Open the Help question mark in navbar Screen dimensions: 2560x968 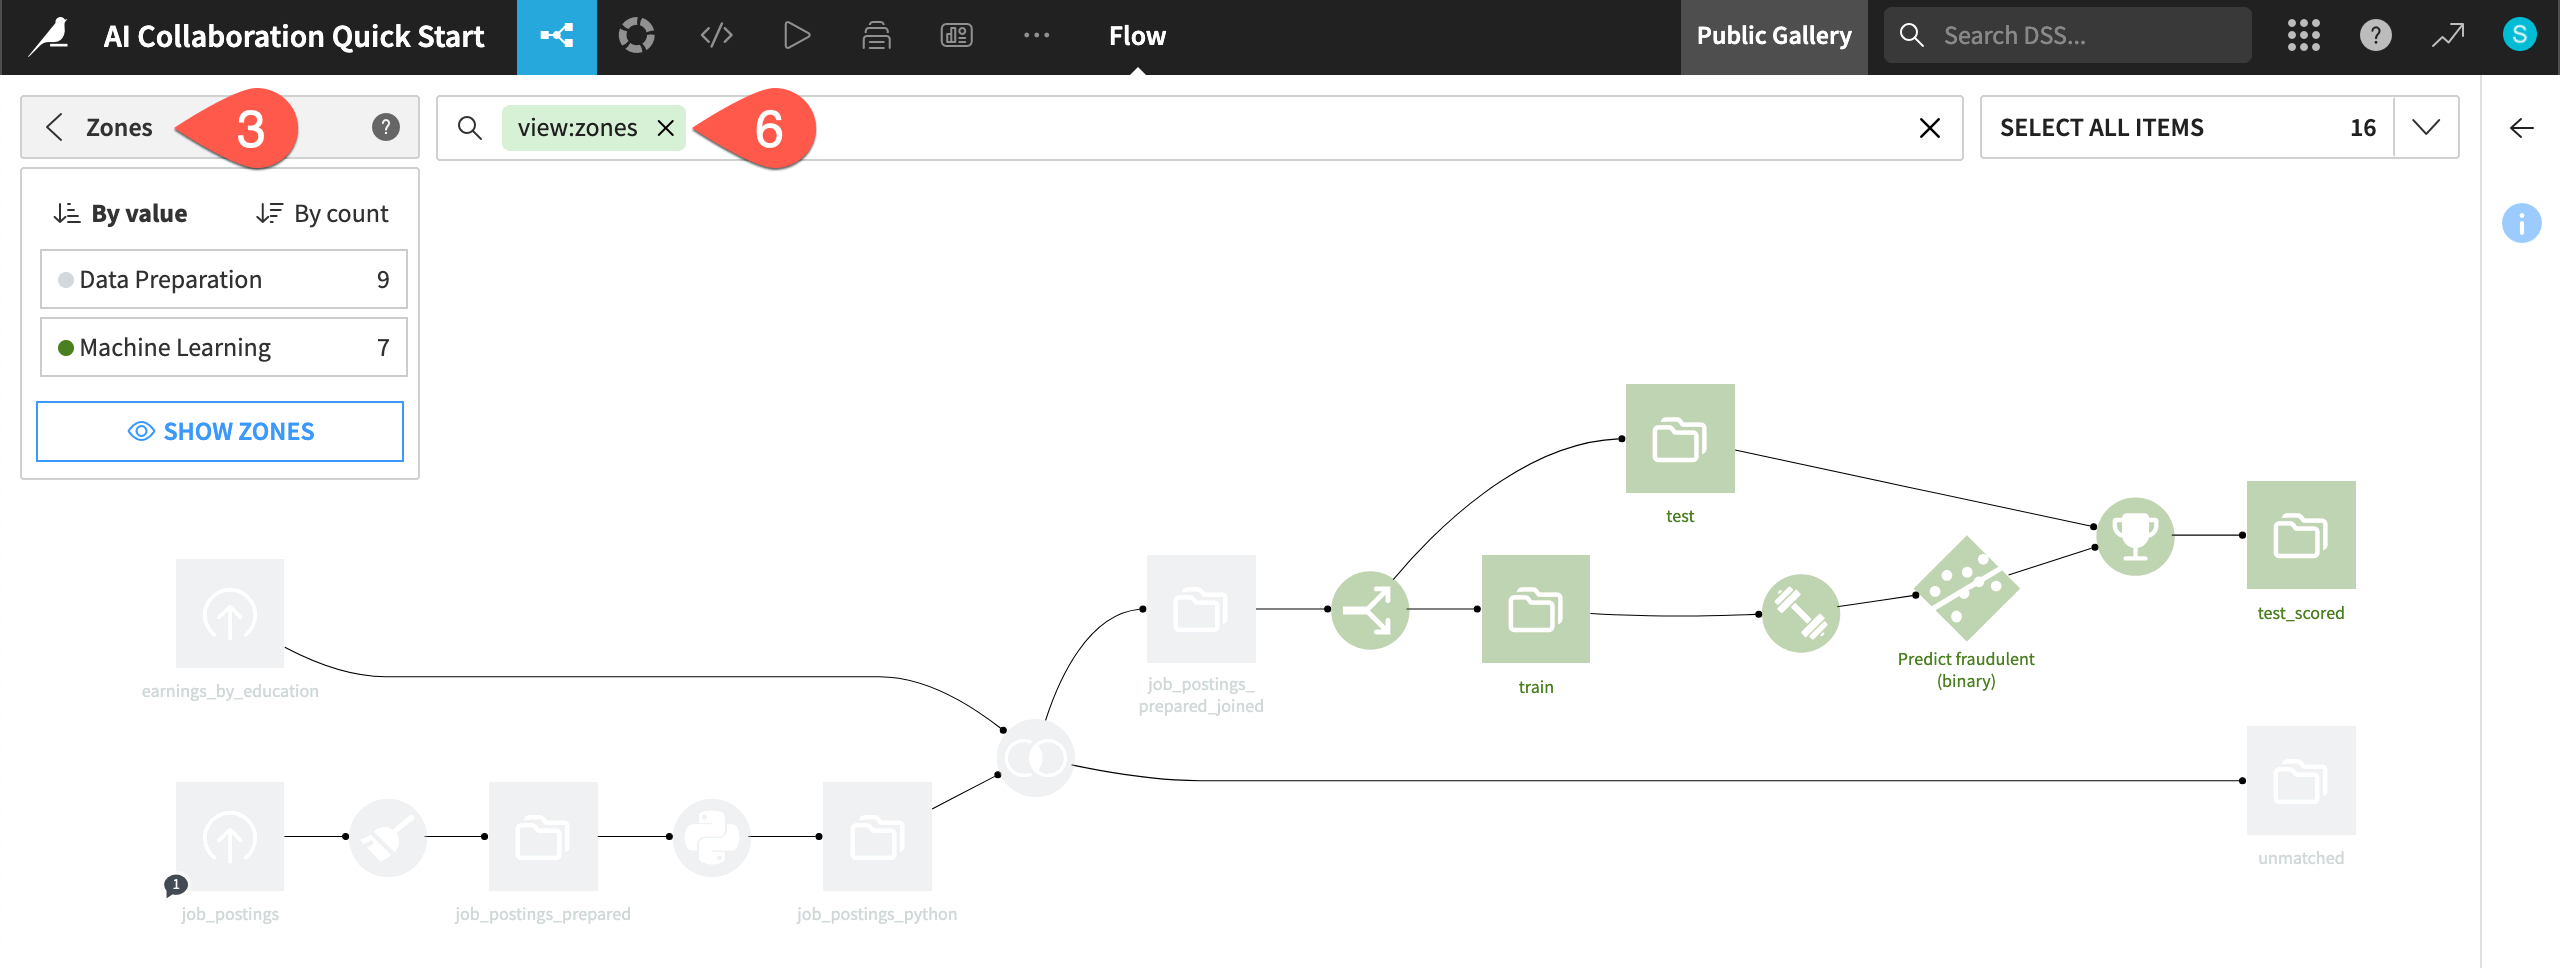point(2375,37)
